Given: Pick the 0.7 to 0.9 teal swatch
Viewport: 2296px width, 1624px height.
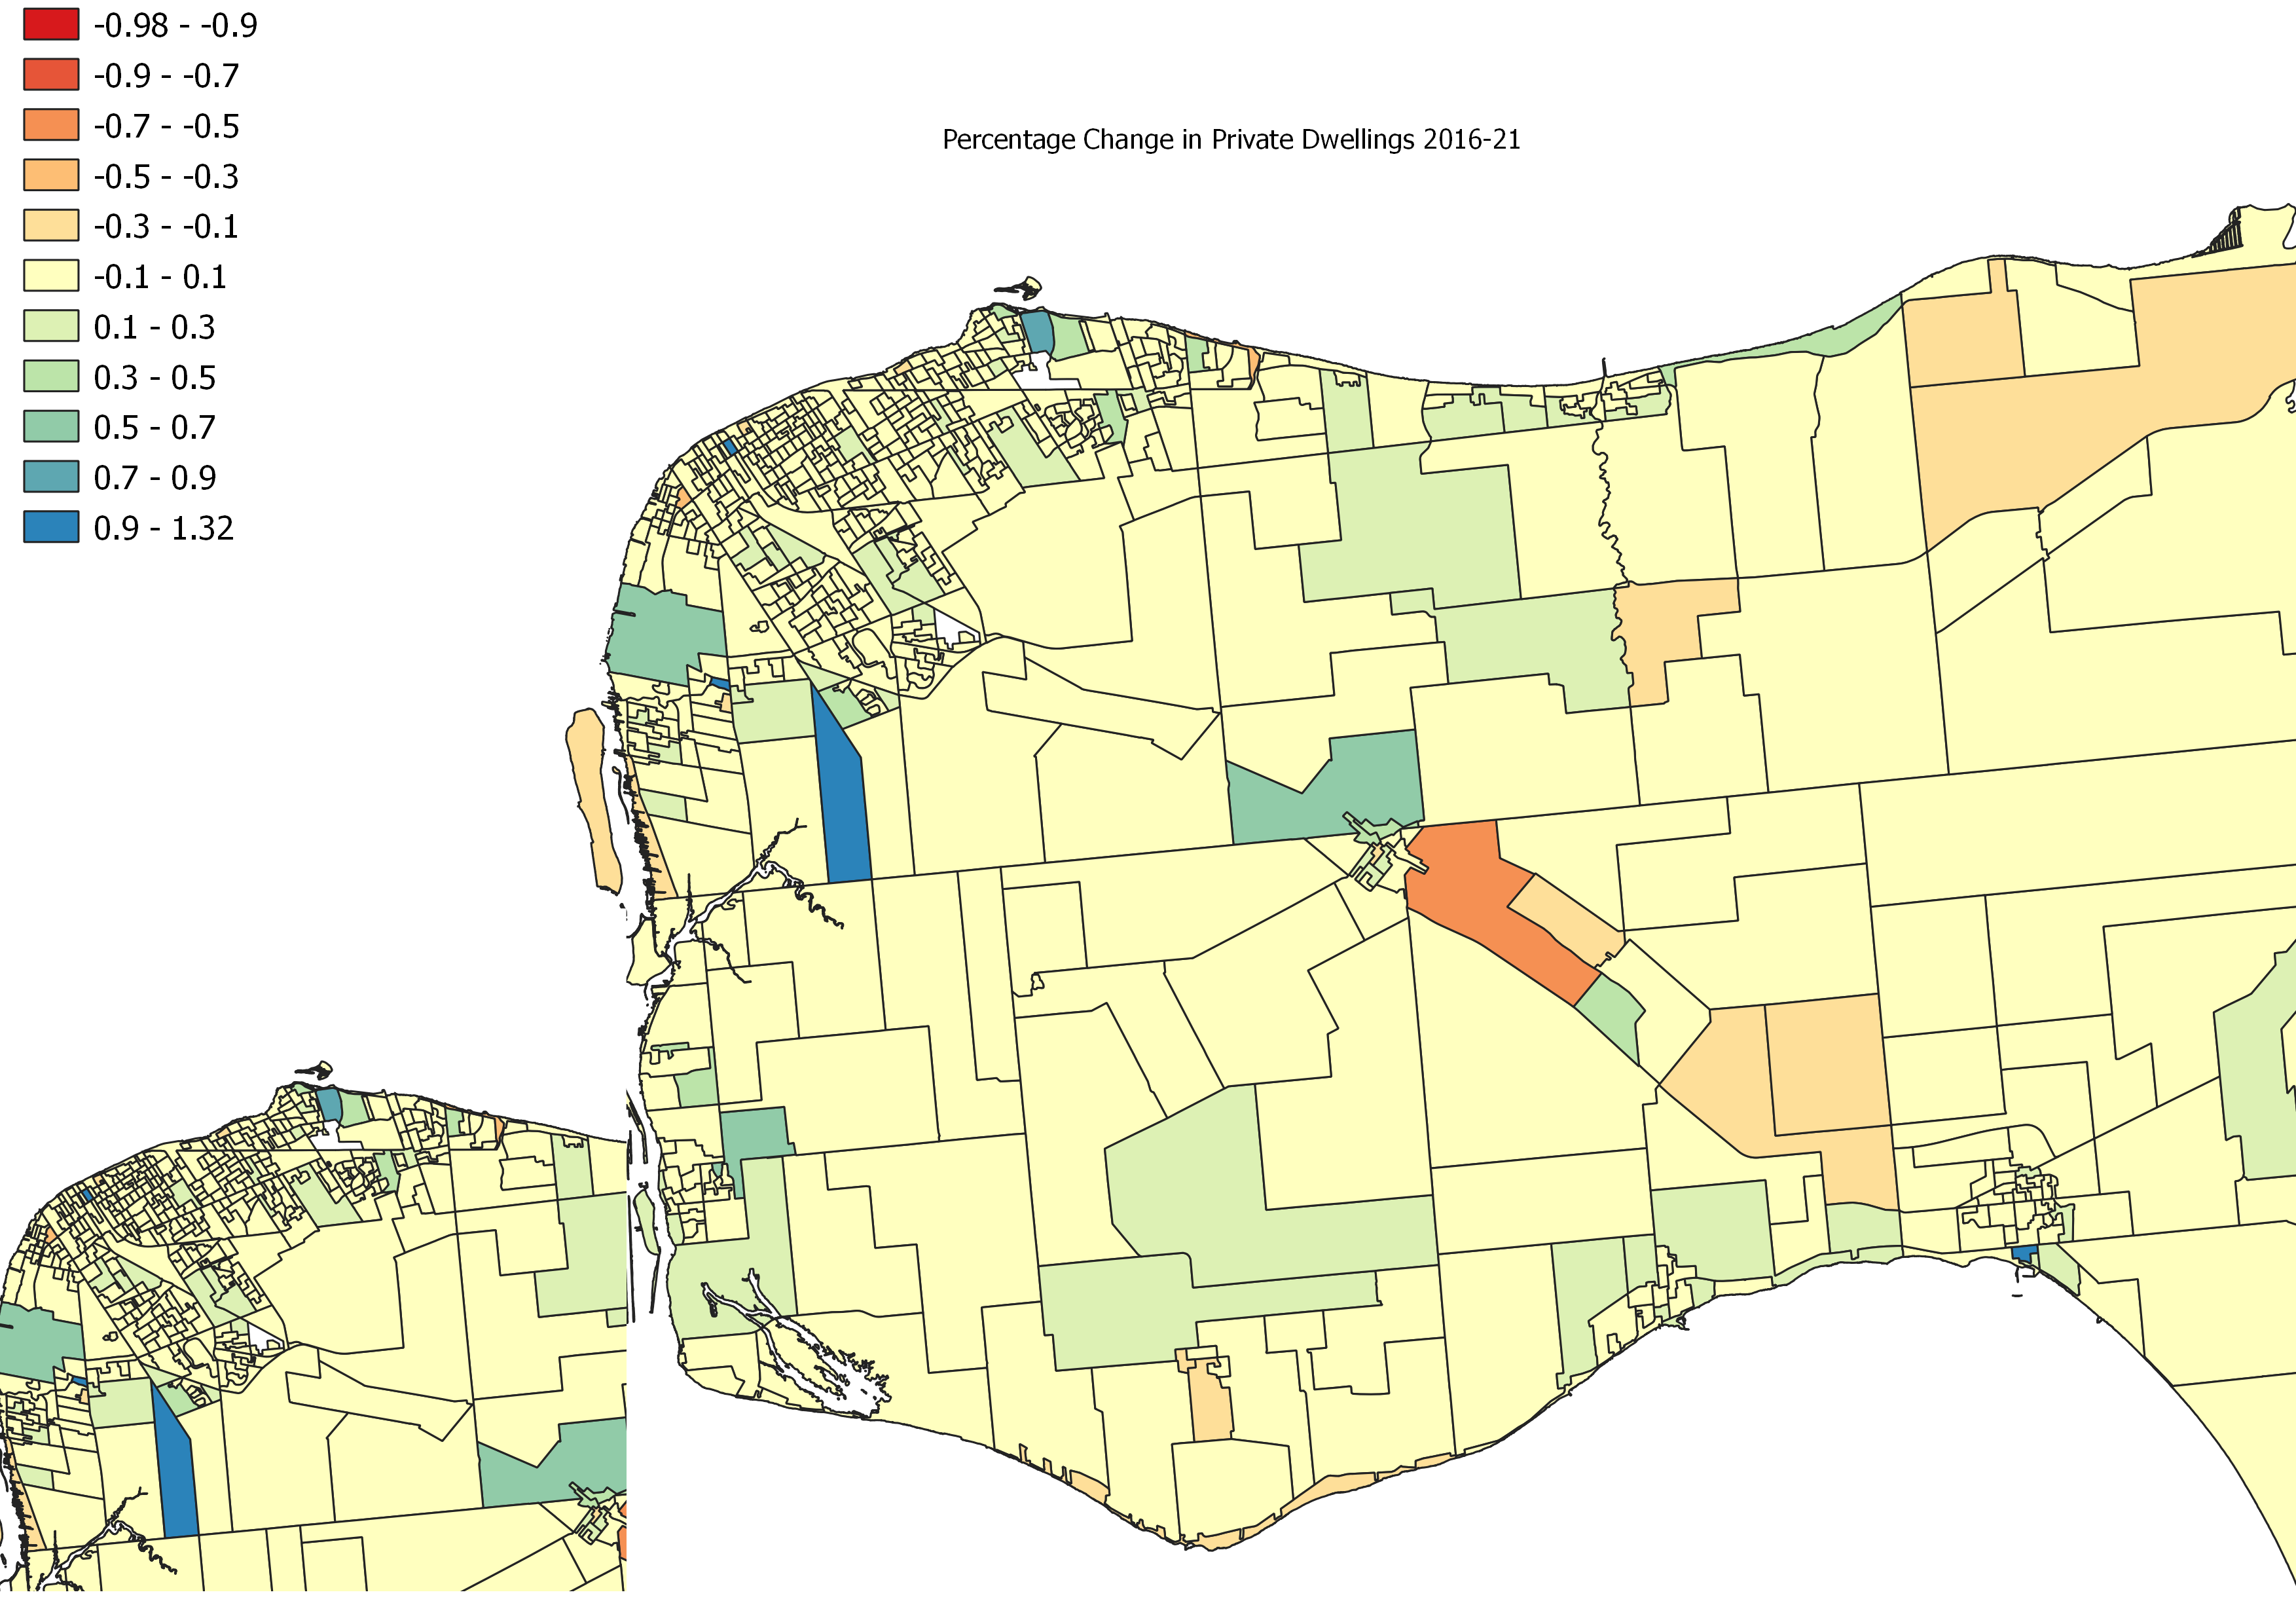Looking at the screenshot, I should (x=51, y=477).
